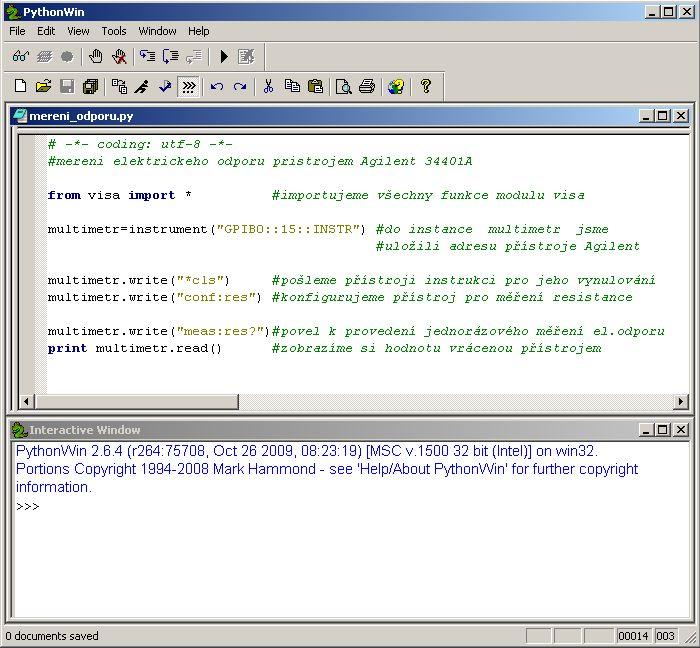Open the Window menu
This screenshot has width=700, height=648.
[157, 31]
